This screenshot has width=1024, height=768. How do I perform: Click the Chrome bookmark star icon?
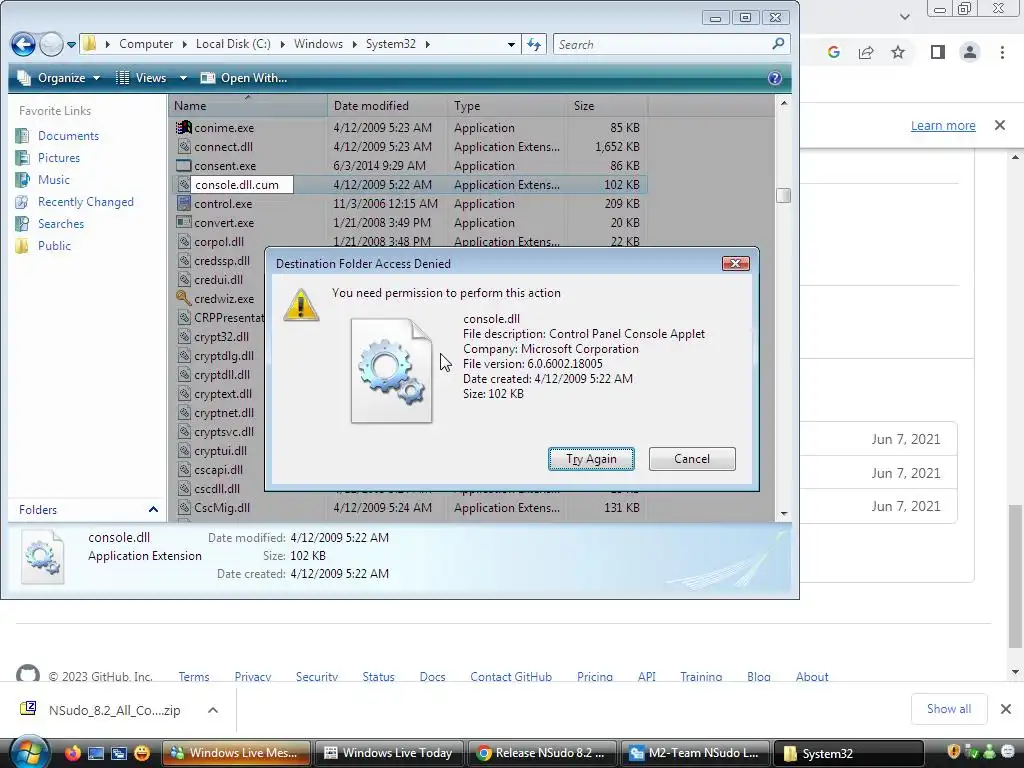point(899,52)
